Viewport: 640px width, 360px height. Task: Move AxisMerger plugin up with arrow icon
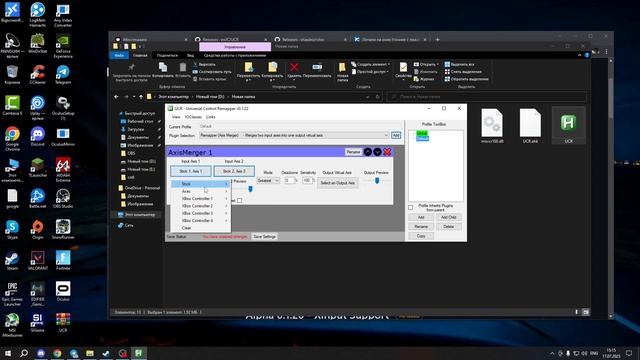pyautogui.click(x=368, y=152)
